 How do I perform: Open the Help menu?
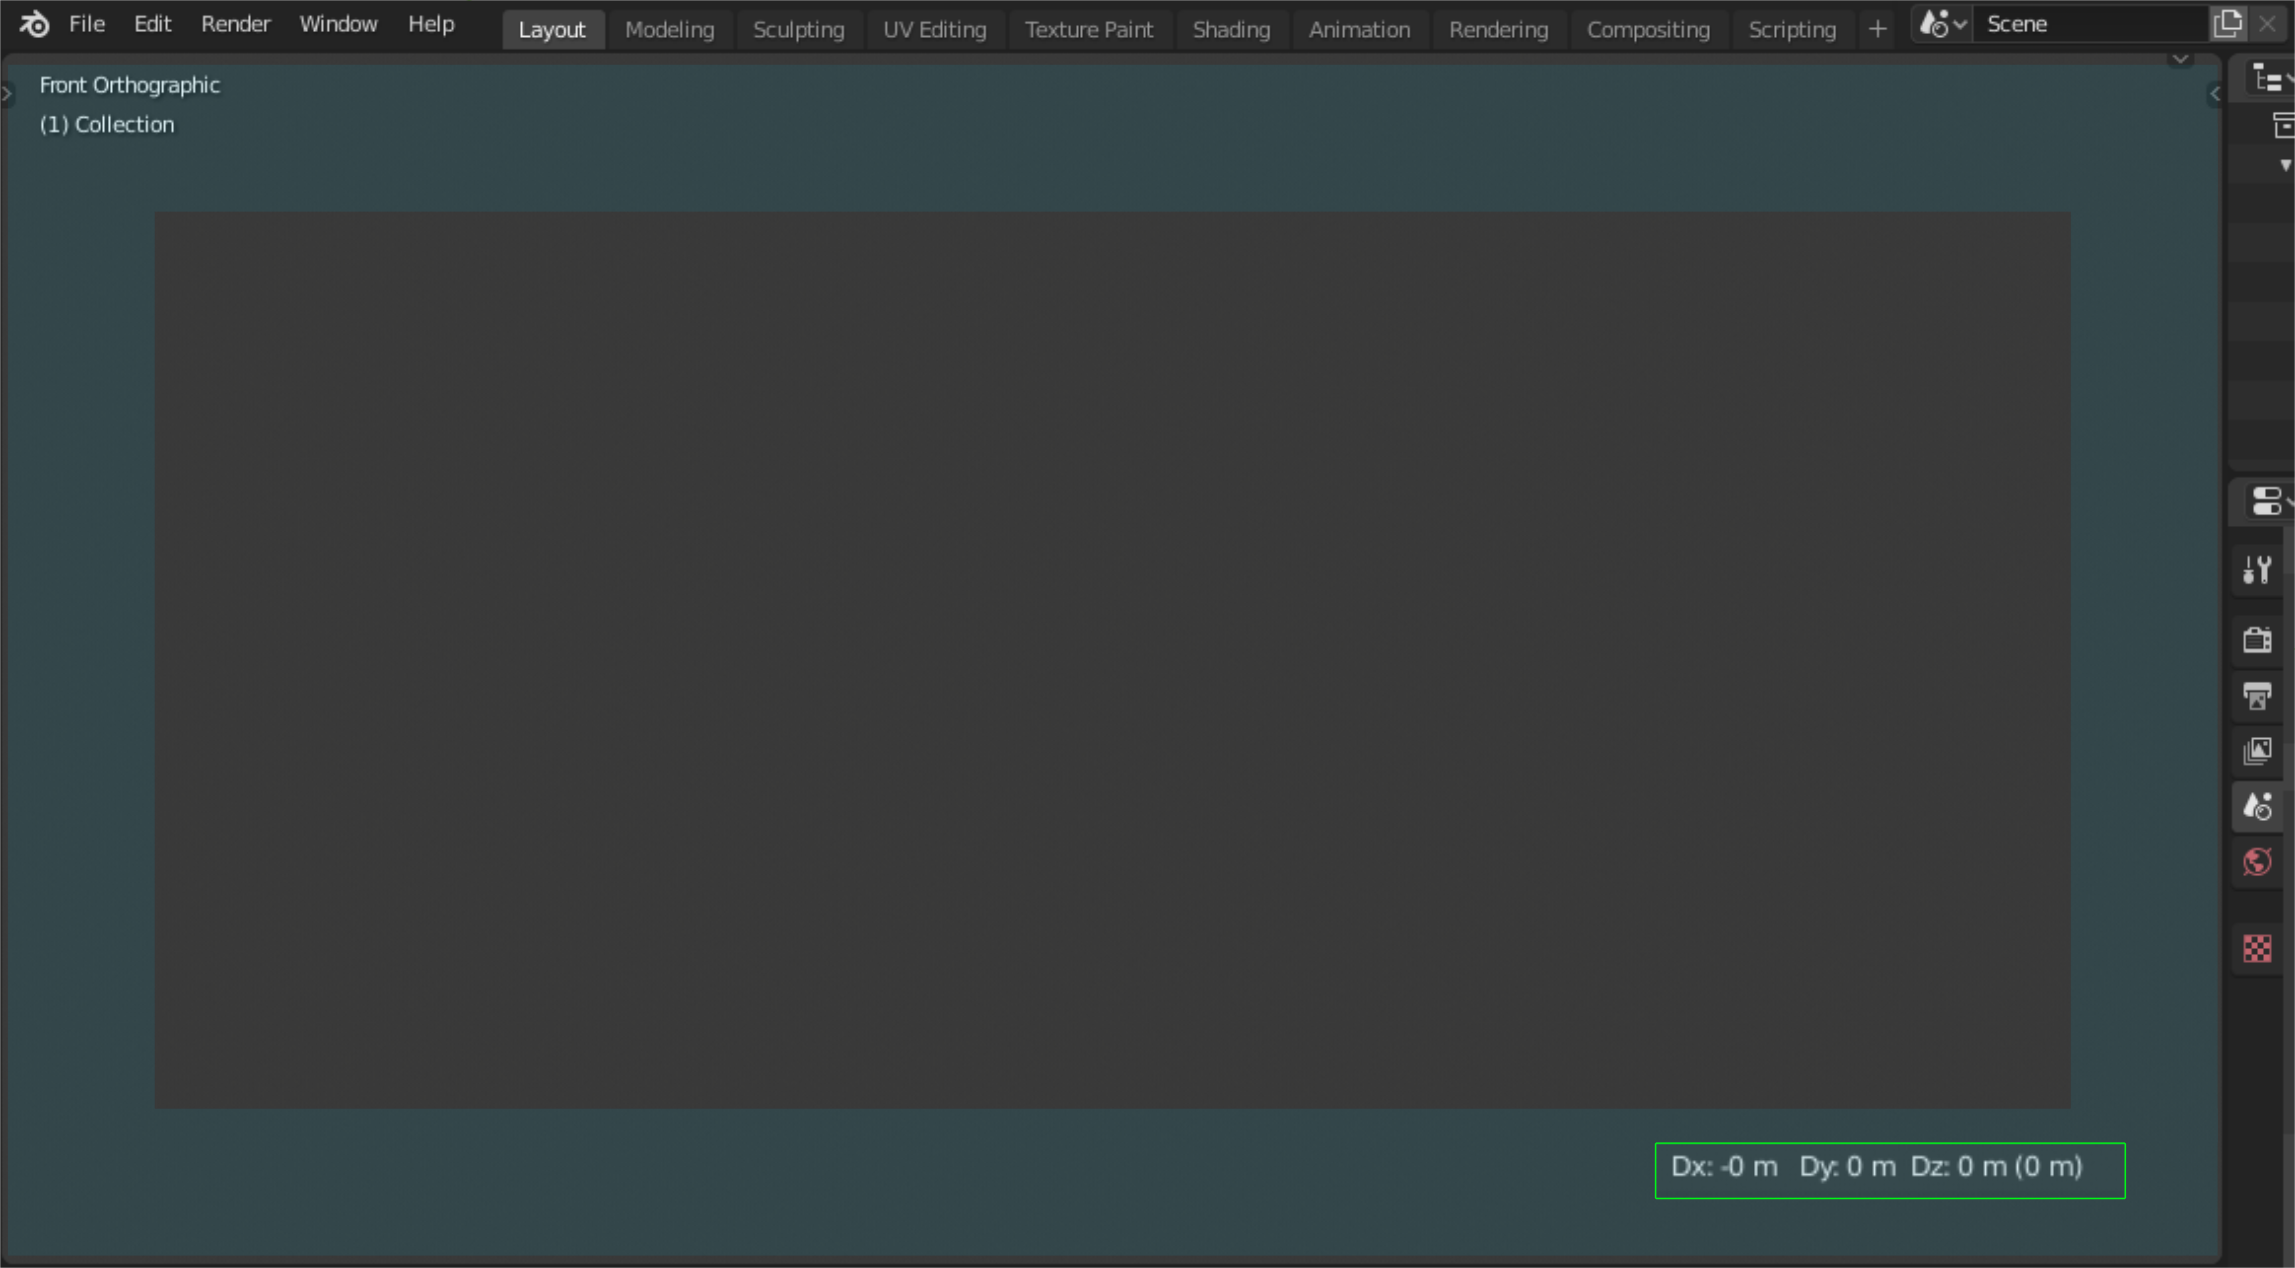pos(431,24)
